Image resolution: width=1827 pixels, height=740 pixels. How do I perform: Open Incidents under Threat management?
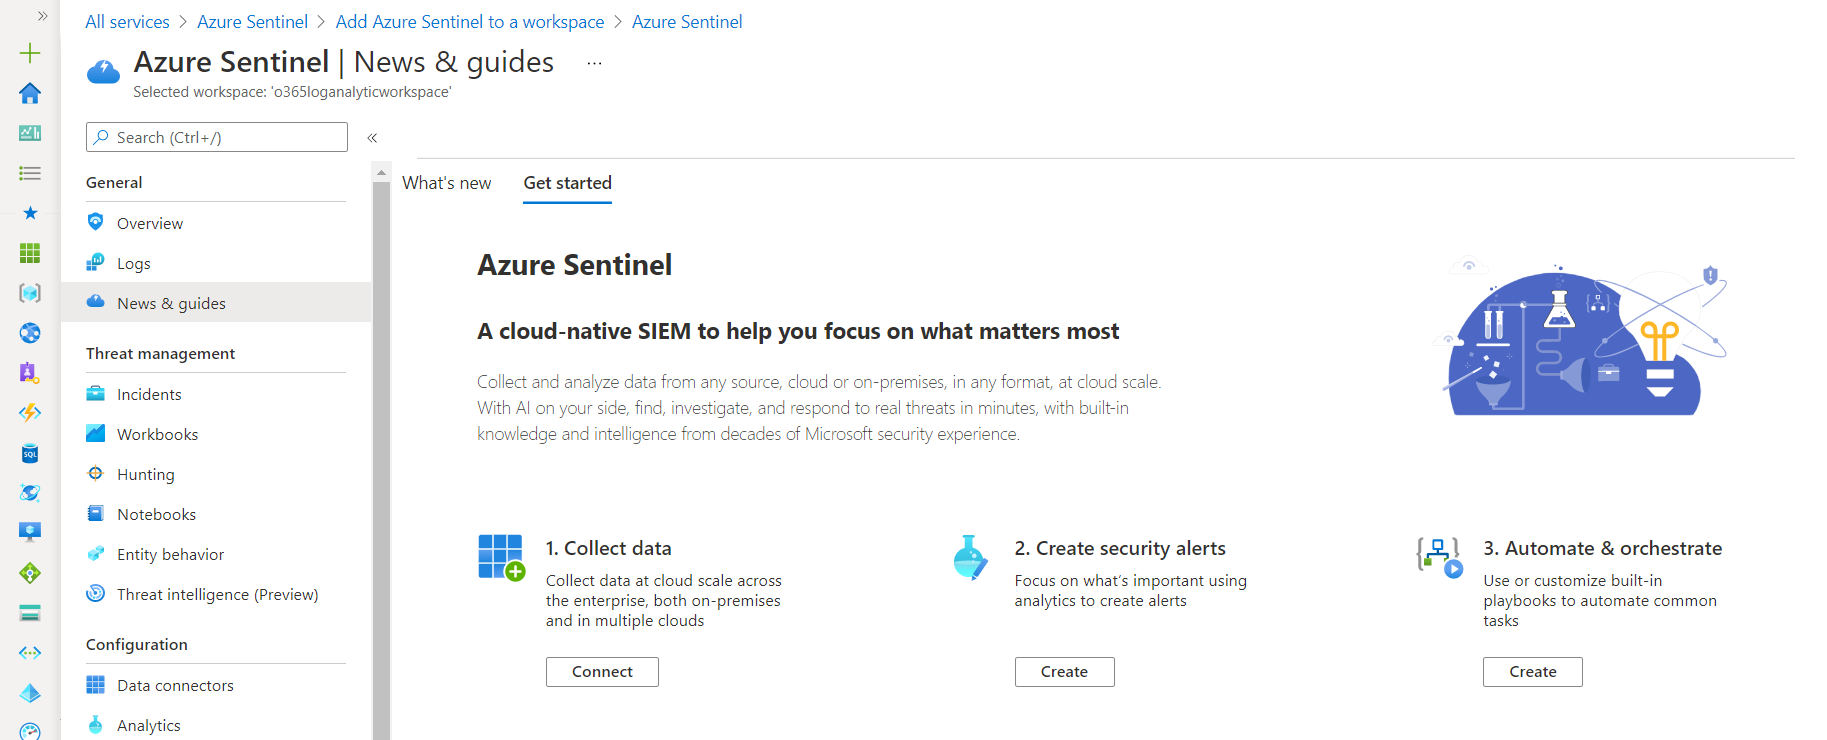(149, 394)
